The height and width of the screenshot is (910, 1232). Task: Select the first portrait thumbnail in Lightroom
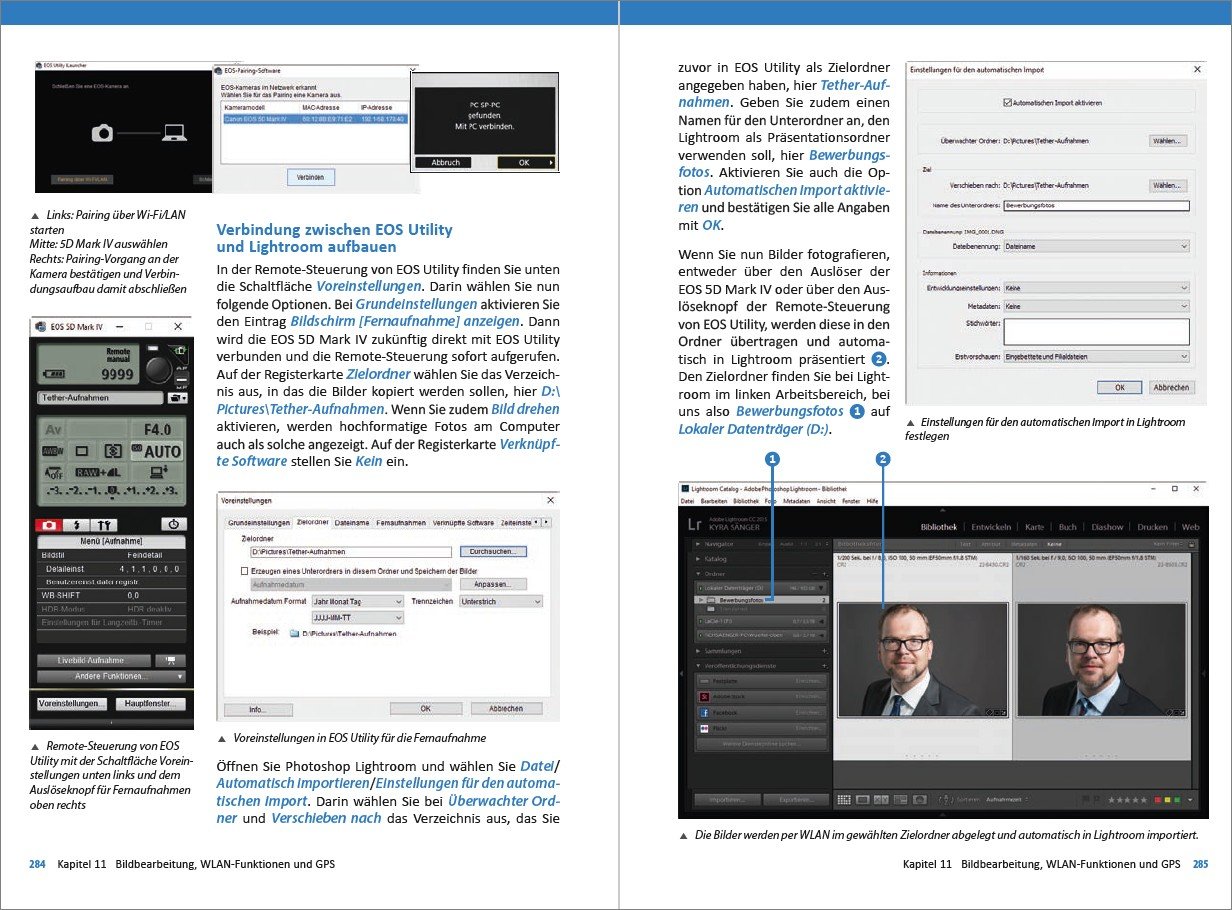click(923, 660)
